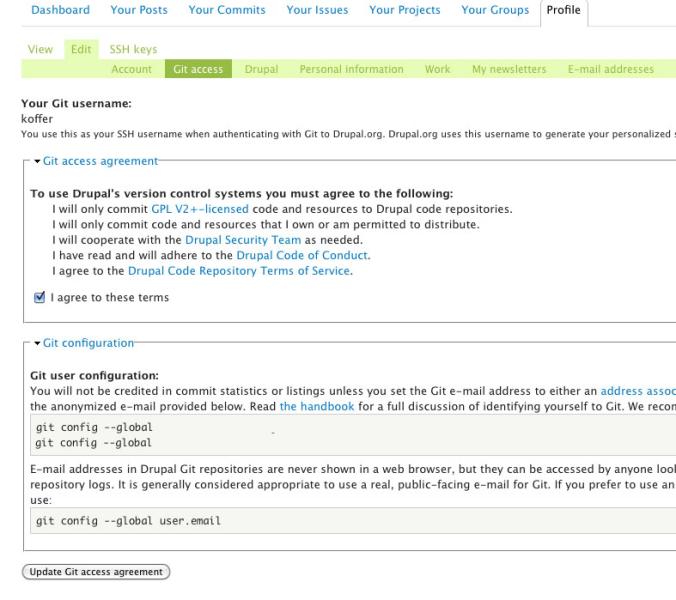Open the SSH keys sub-tab
Viewport: 676px width, 600px height.
pos(133,49)
